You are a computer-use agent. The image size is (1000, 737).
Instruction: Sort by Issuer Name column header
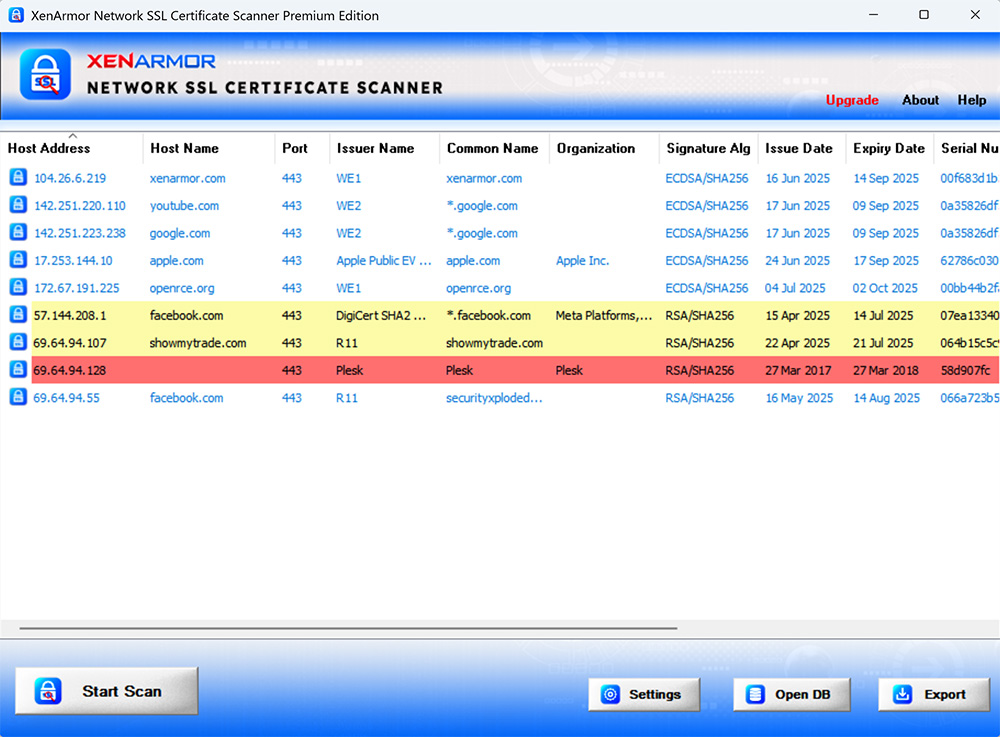(x=385, y=149)
